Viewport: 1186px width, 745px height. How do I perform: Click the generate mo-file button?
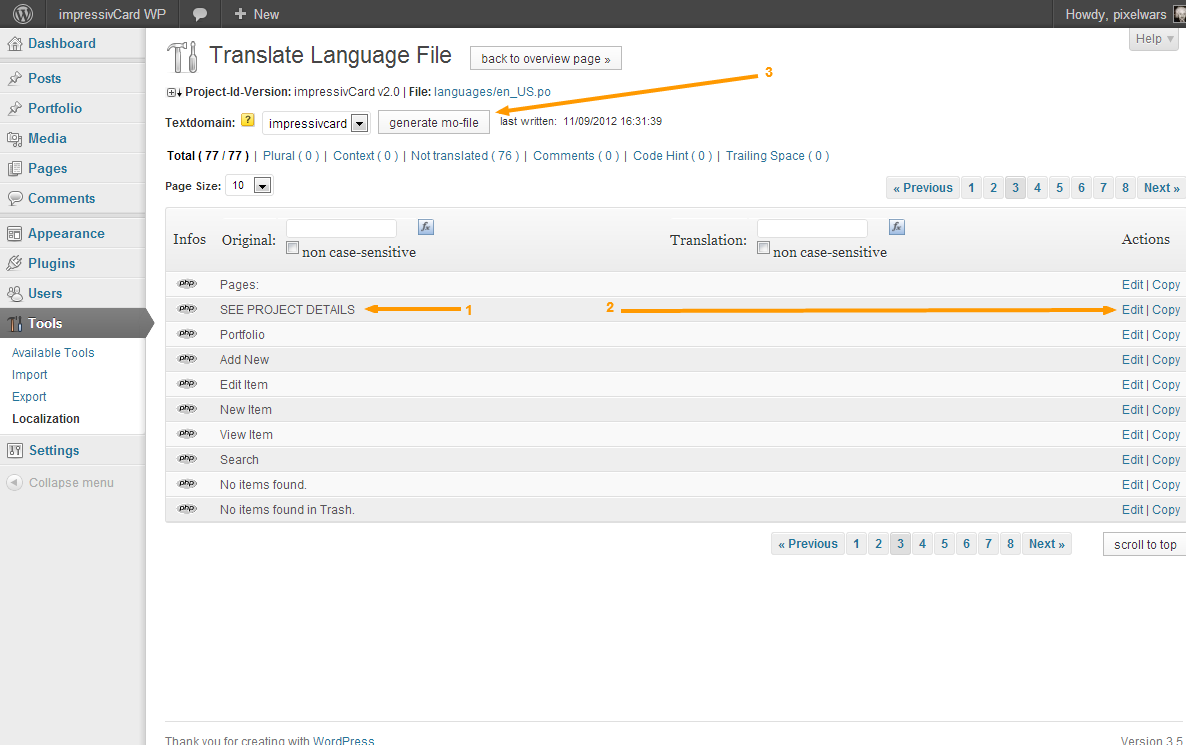(x=434, y=122)
